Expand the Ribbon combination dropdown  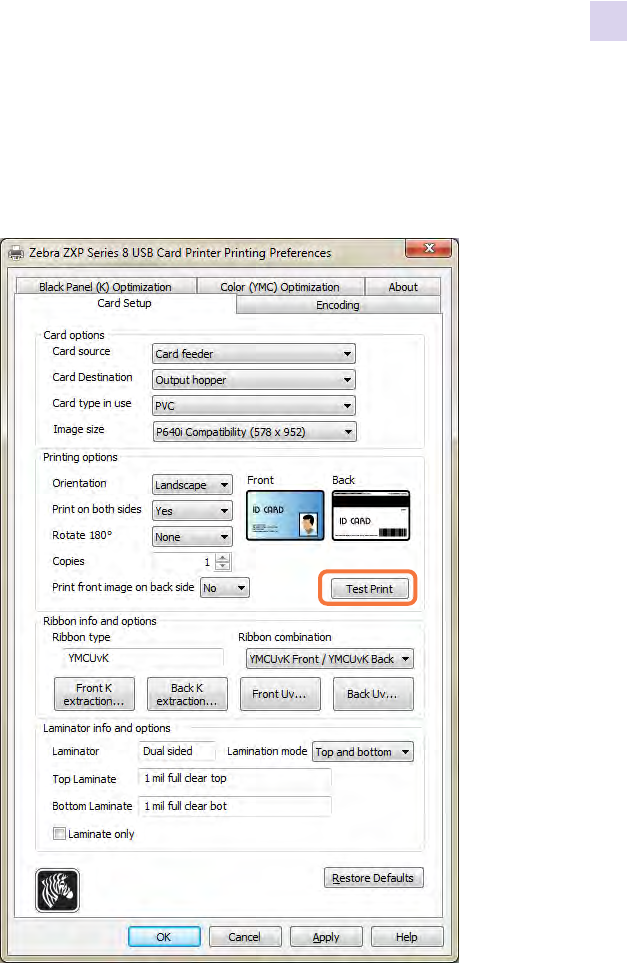click(330, 659)
